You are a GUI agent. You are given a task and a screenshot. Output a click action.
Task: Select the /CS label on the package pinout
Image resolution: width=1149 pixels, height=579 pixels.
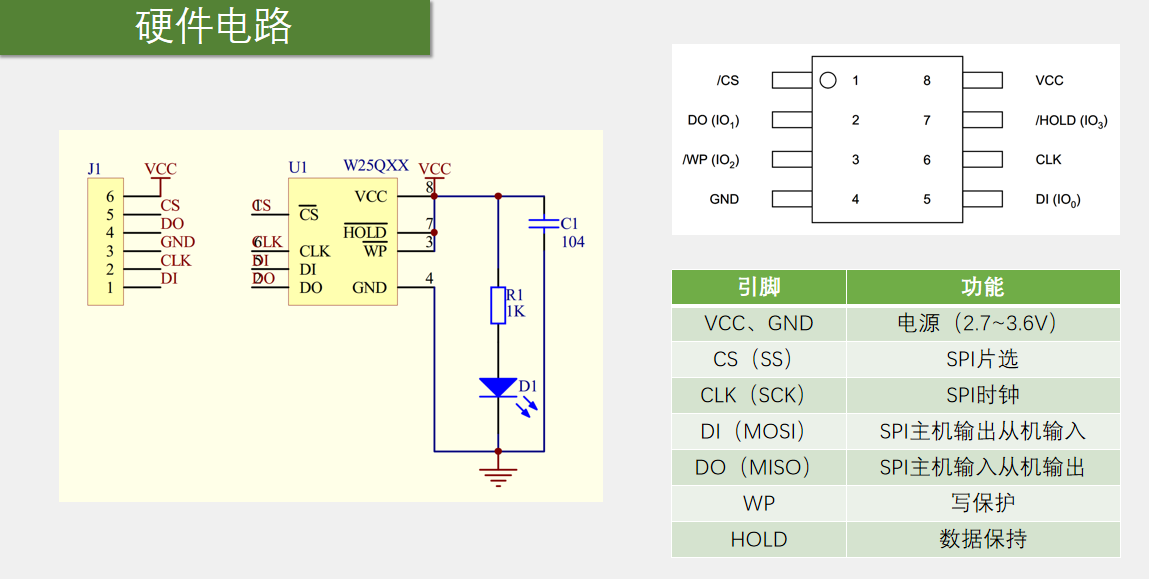click(728, 81)
